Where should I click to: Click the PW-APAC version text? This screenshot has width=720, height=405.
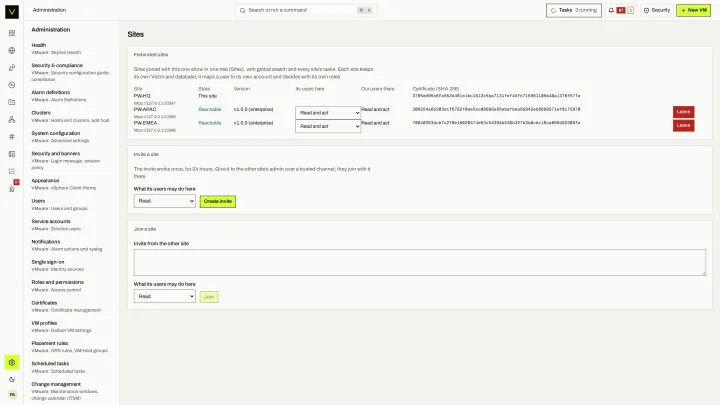[x=253, y=109]
